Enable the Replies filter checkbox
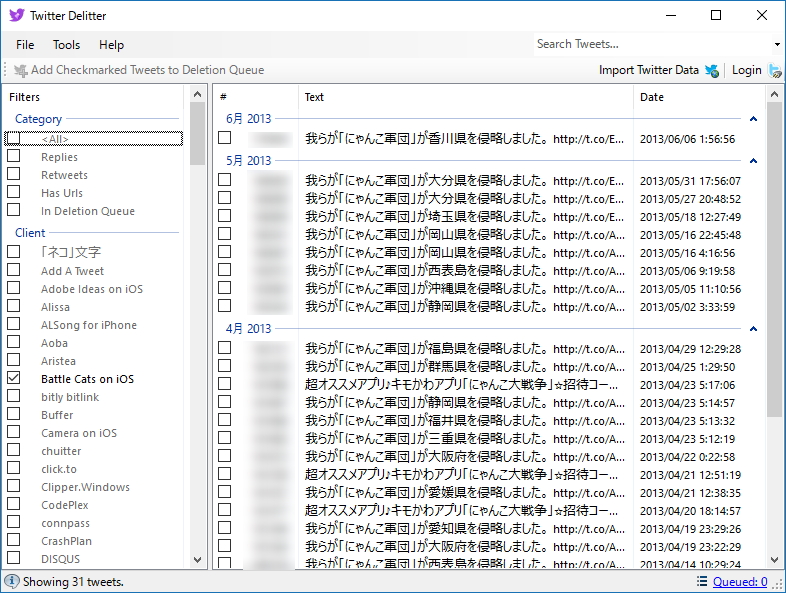This screenshot has width=786, height=593. [14, 156]
